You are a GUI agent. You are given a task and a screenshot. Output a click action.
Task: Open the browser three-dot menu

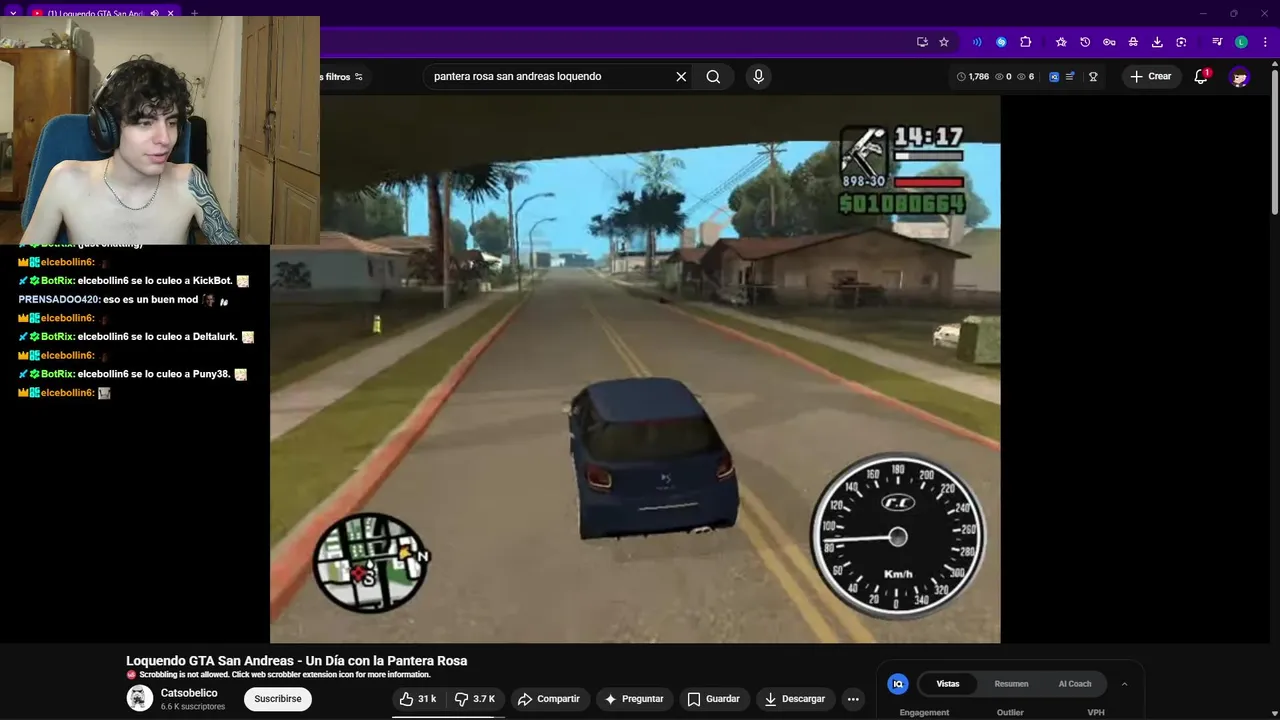click(x=1263, y=42)
